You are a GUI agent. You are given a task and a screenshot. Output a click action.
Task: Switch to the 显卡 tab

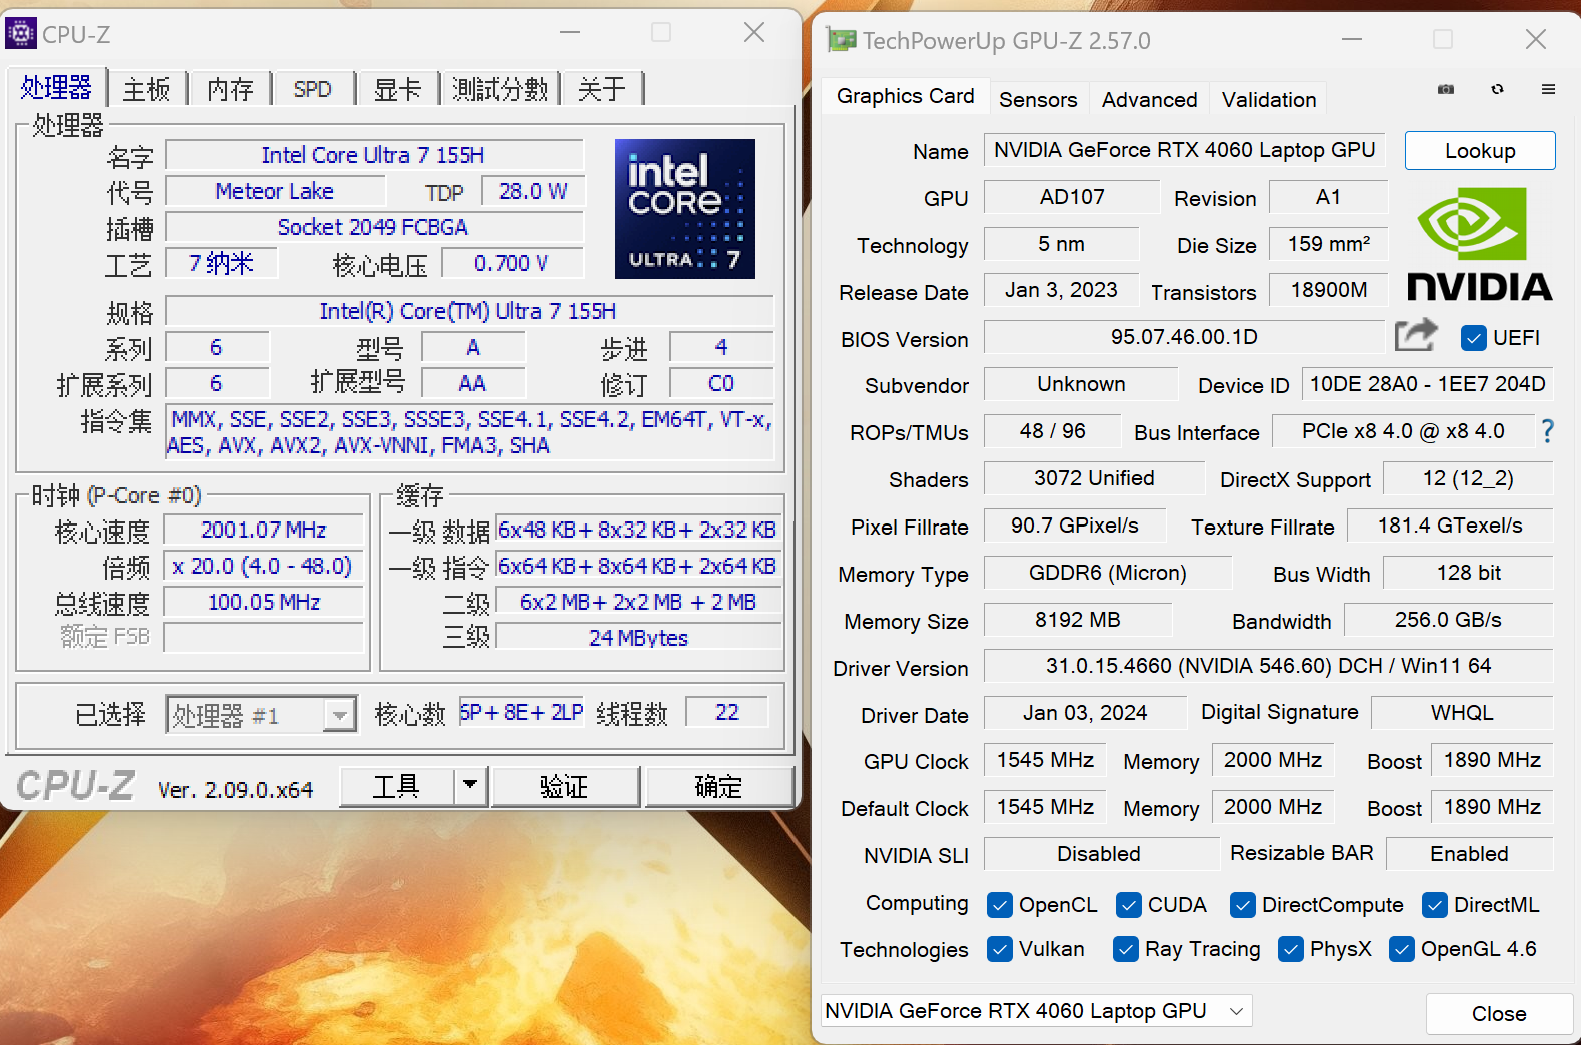tap(397, 89)
